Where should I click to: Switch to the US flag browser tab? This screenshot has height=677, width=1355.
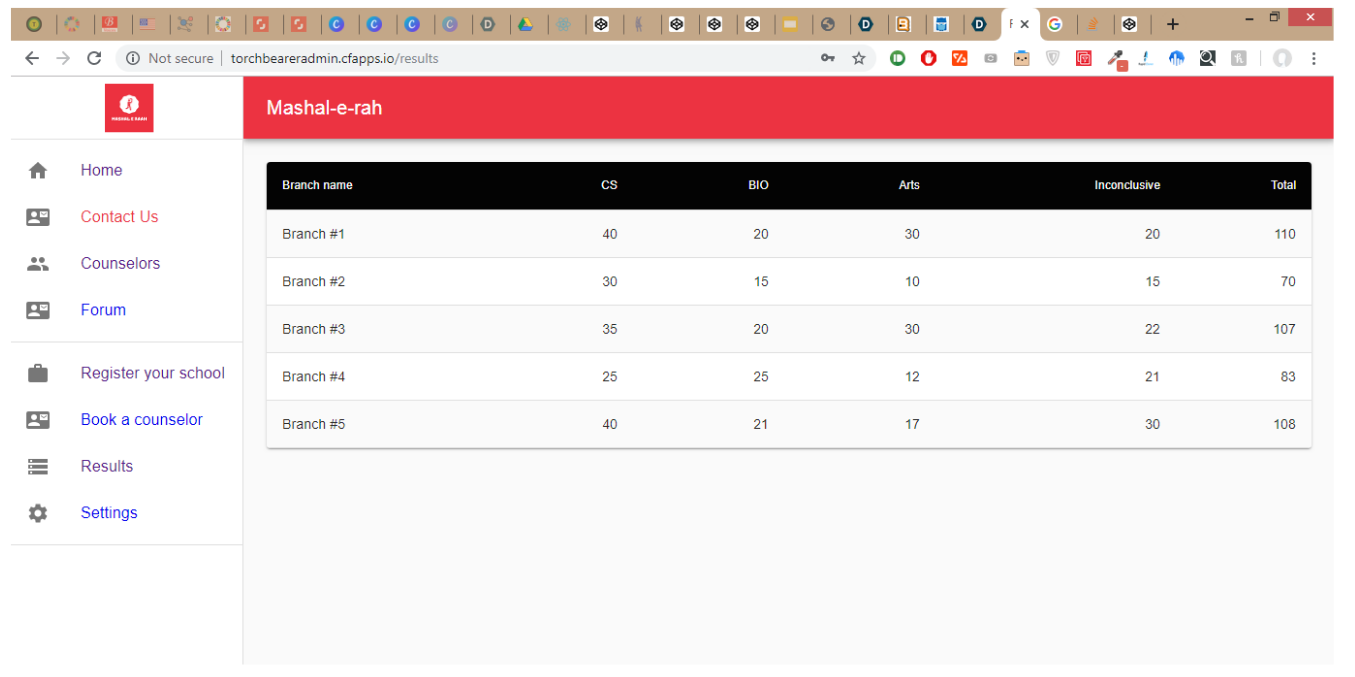tap(147, 24)
